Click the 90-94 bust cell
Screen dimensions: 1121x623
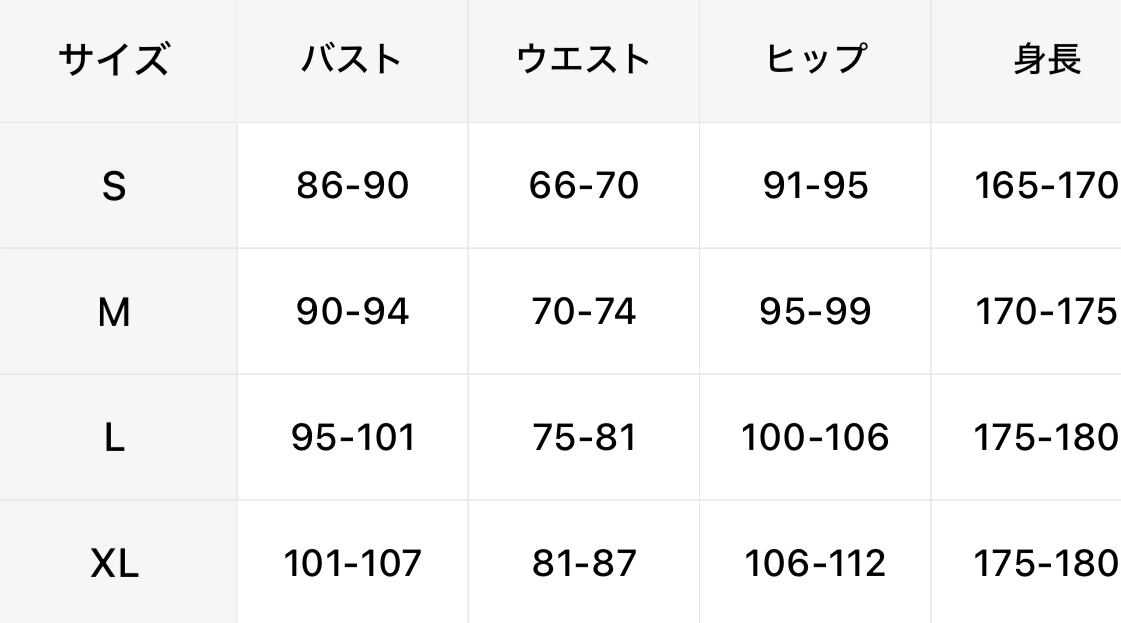[352, 312]
